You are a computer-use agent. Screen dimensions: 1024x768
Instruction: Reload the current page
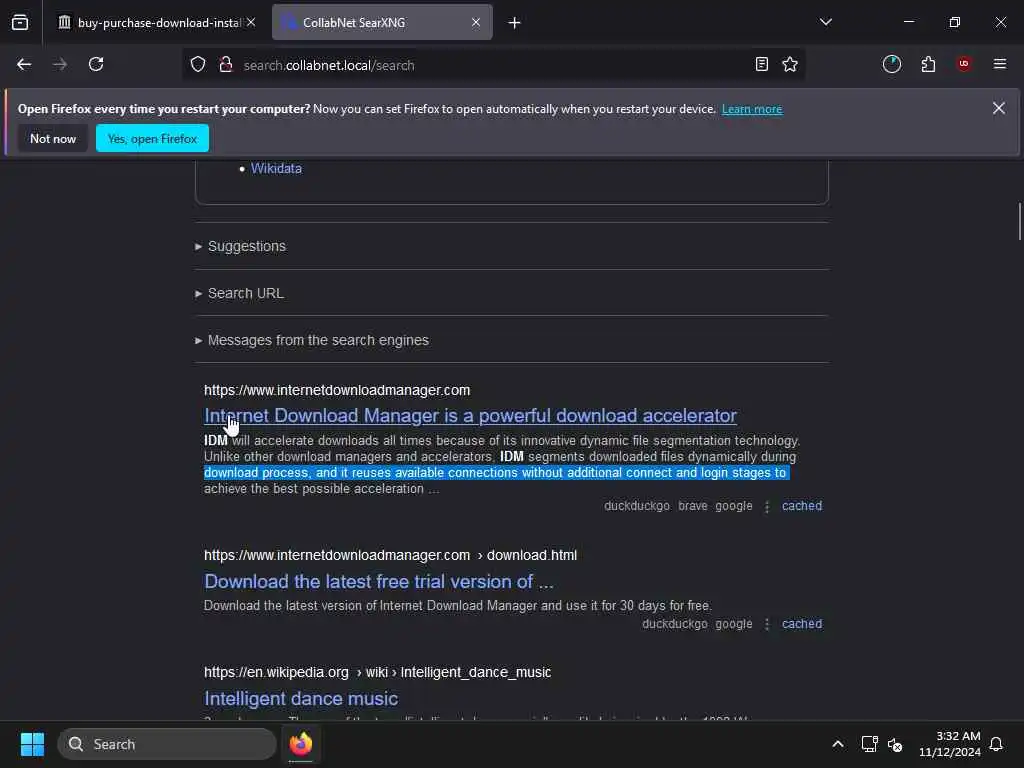[x=96, y=64]
